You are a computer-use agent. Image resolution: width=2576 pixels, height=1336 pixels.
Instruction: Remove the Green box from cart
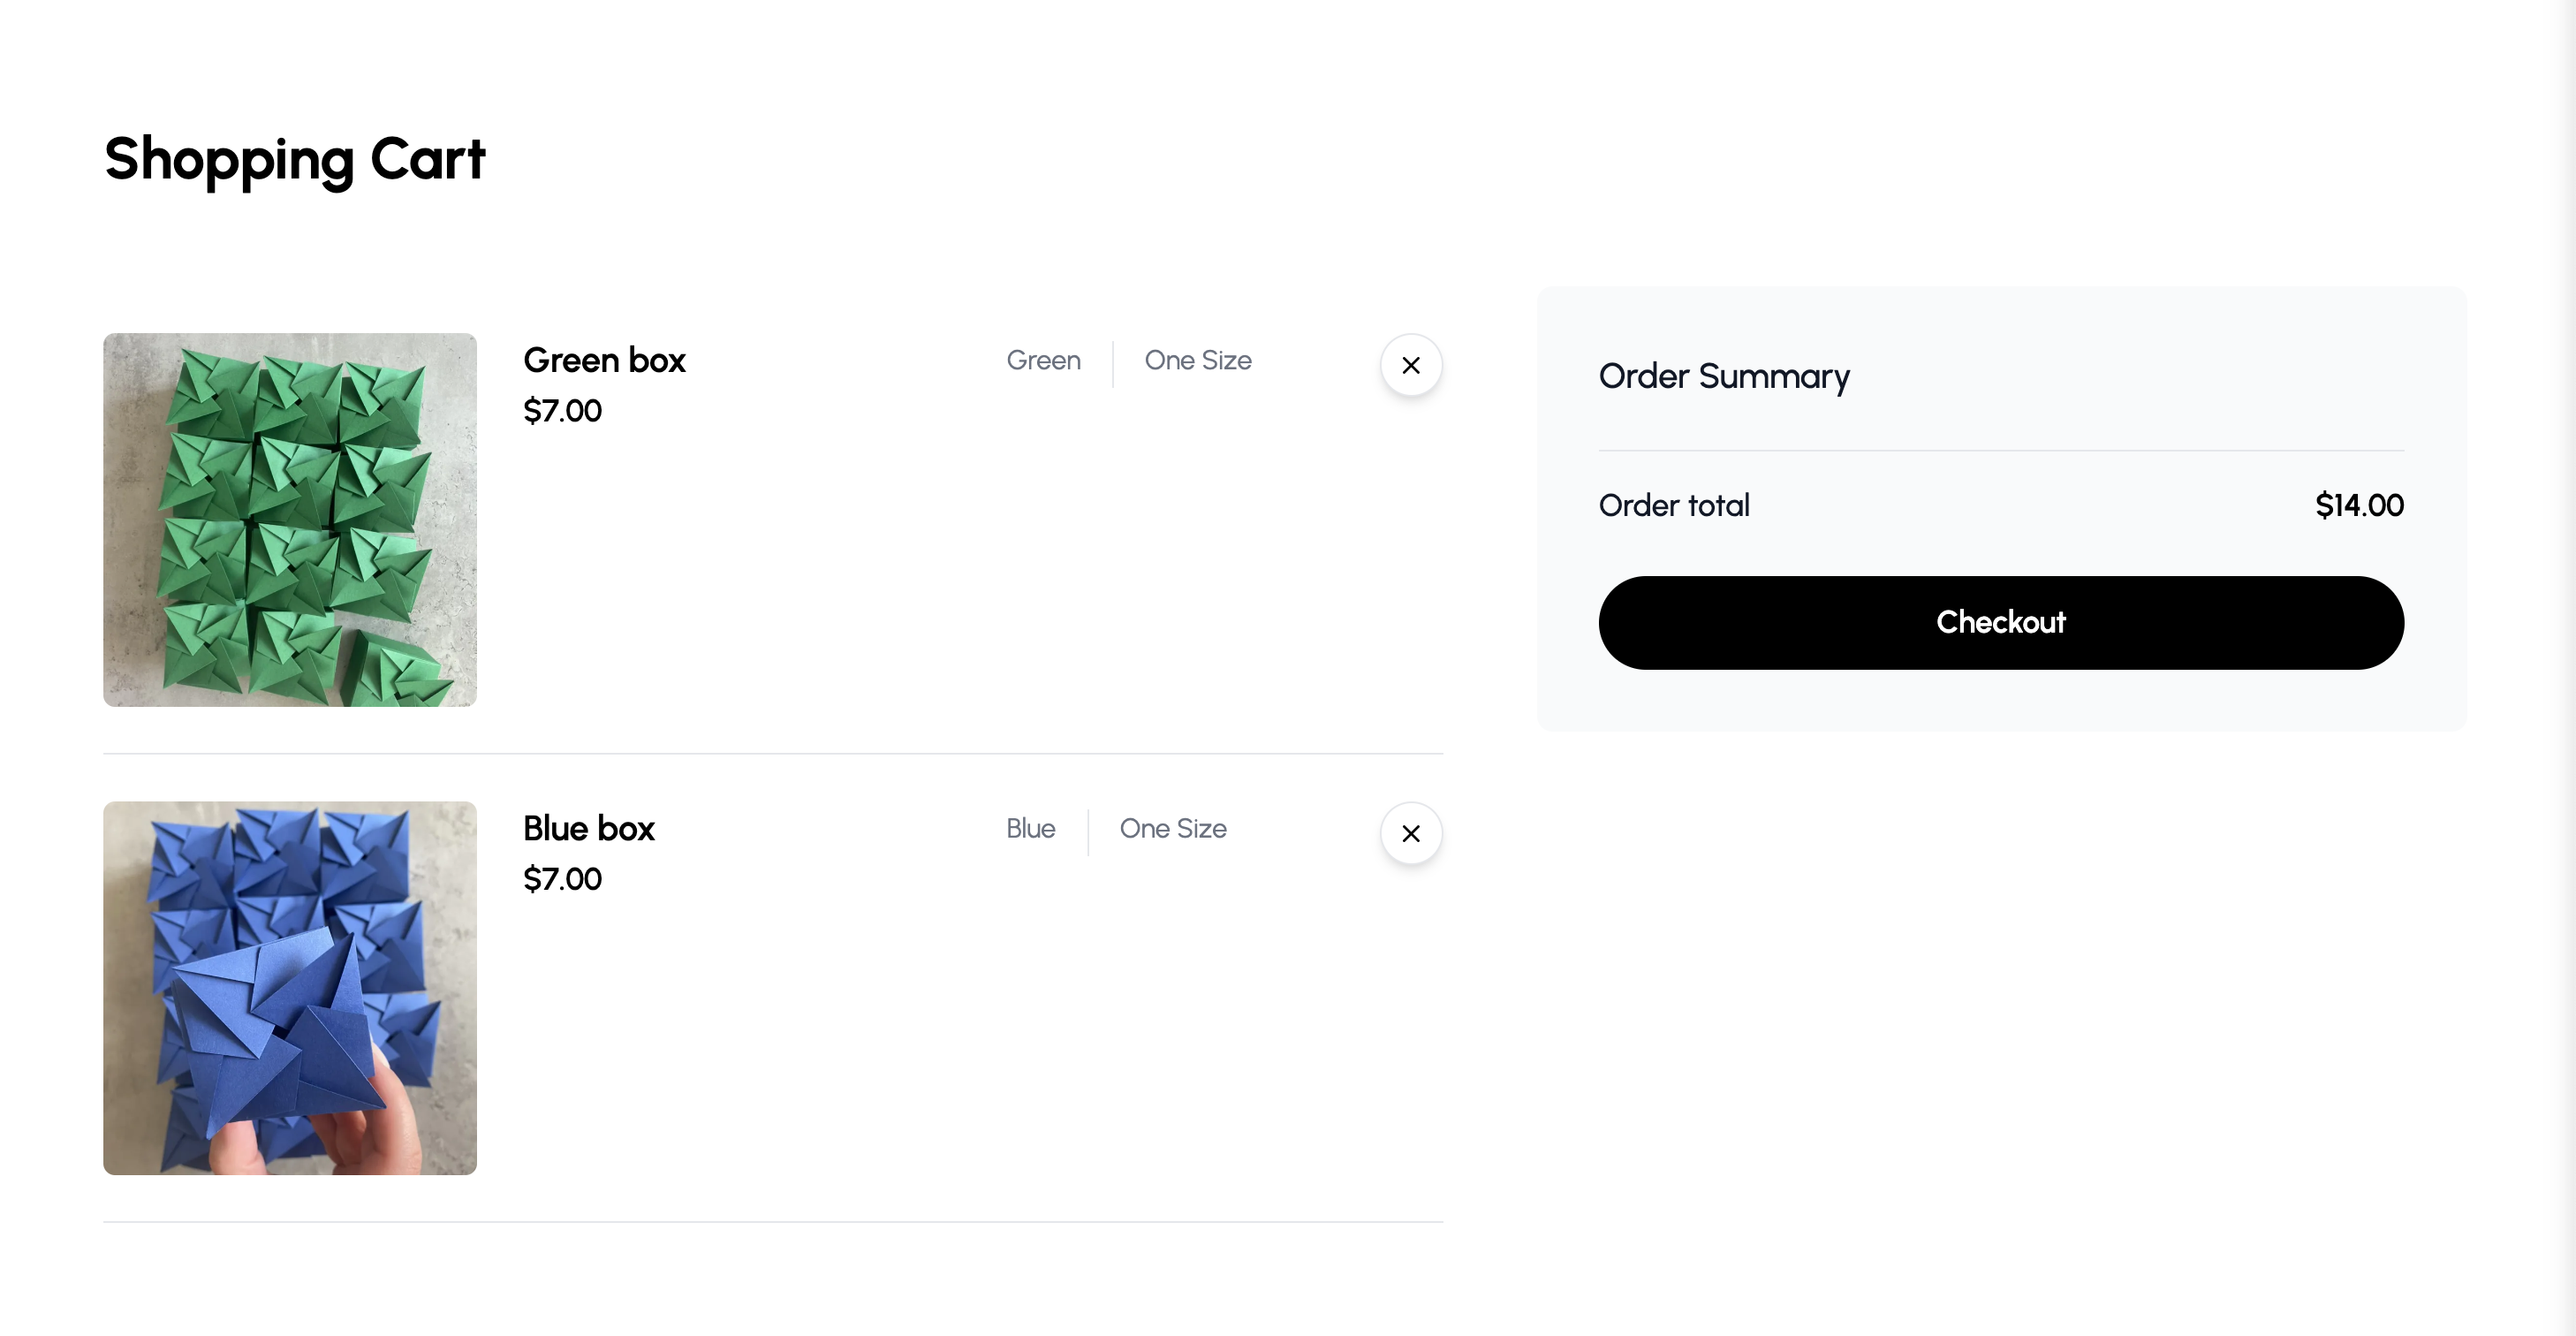[1411, 365]
